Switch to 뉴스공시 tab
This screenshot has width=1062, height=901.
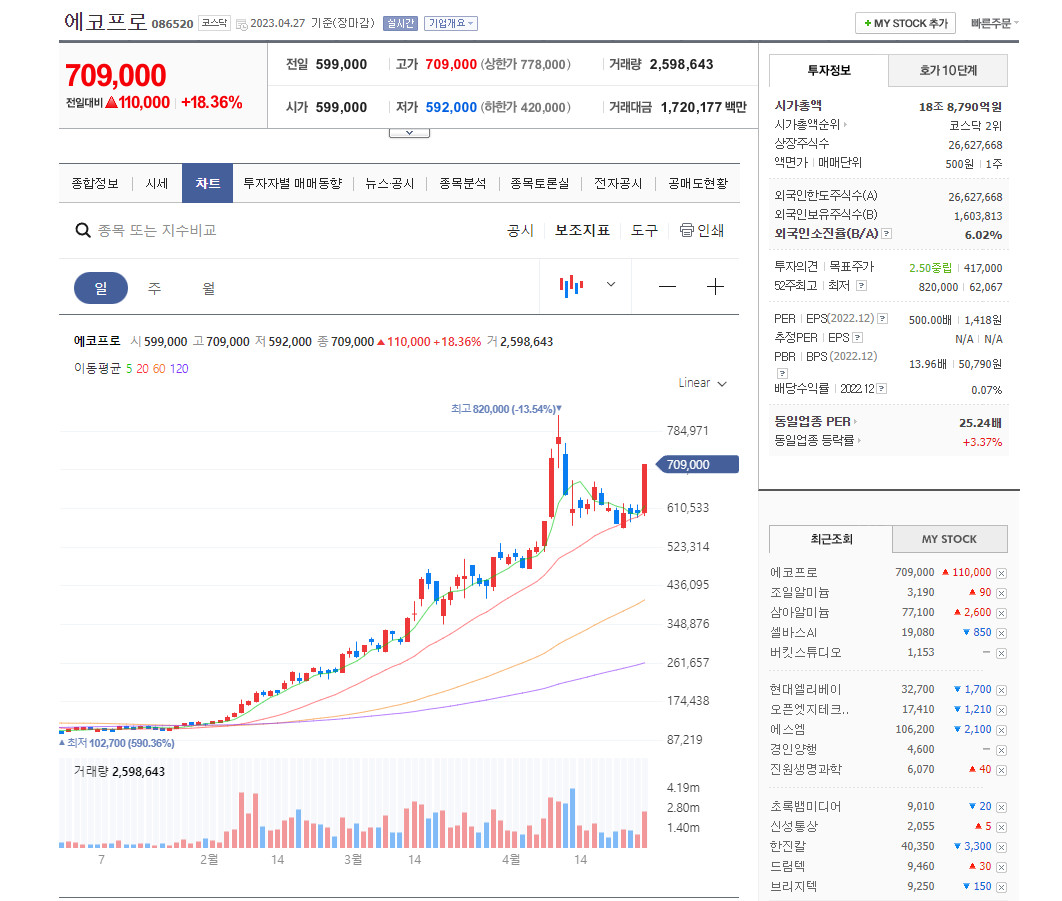tap(389, 184)
